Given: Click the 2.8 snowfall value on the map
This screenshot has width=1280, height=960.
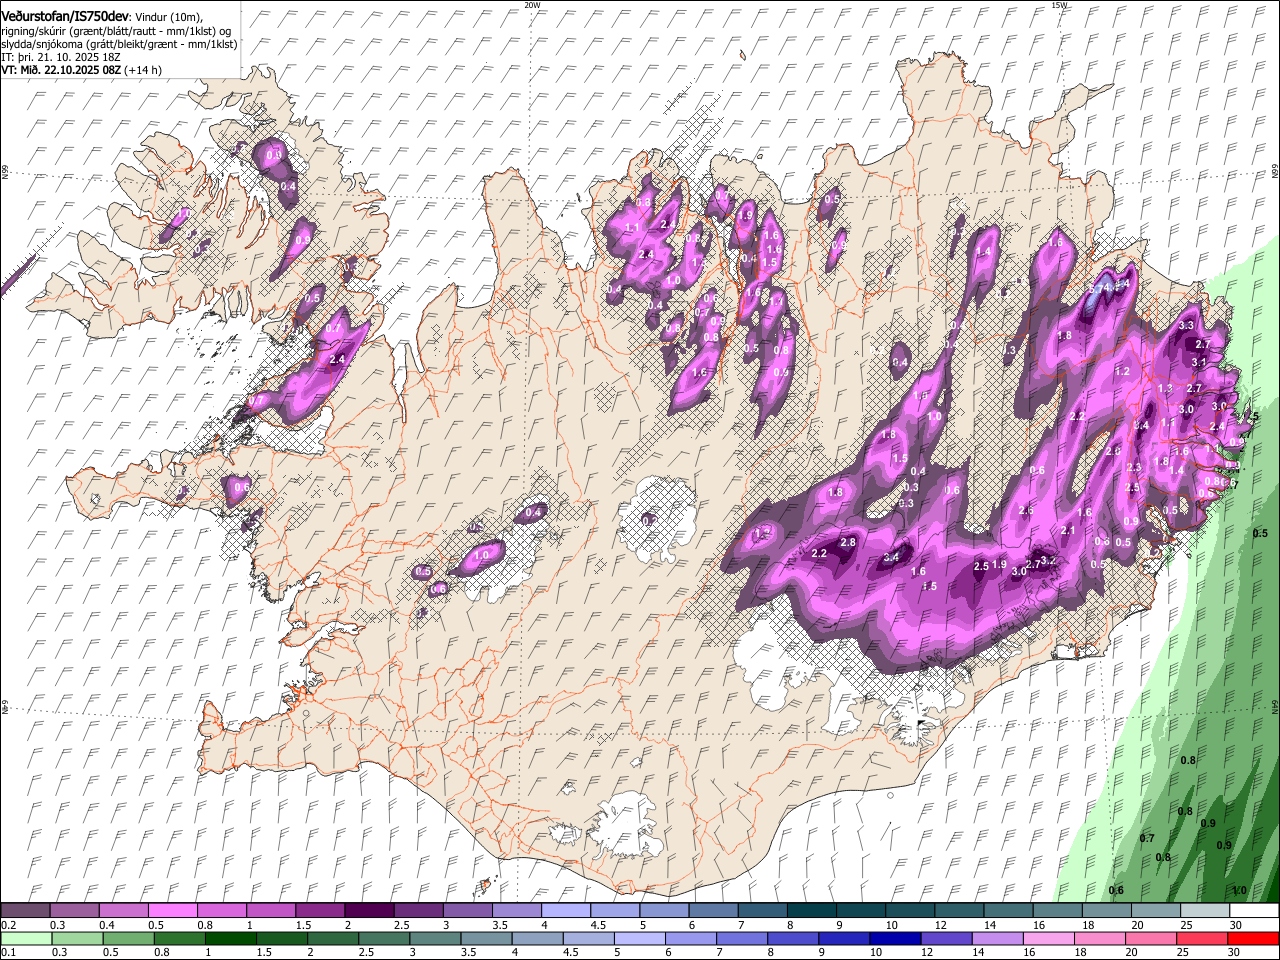Looking at the screenshot, I should (848, 542).
